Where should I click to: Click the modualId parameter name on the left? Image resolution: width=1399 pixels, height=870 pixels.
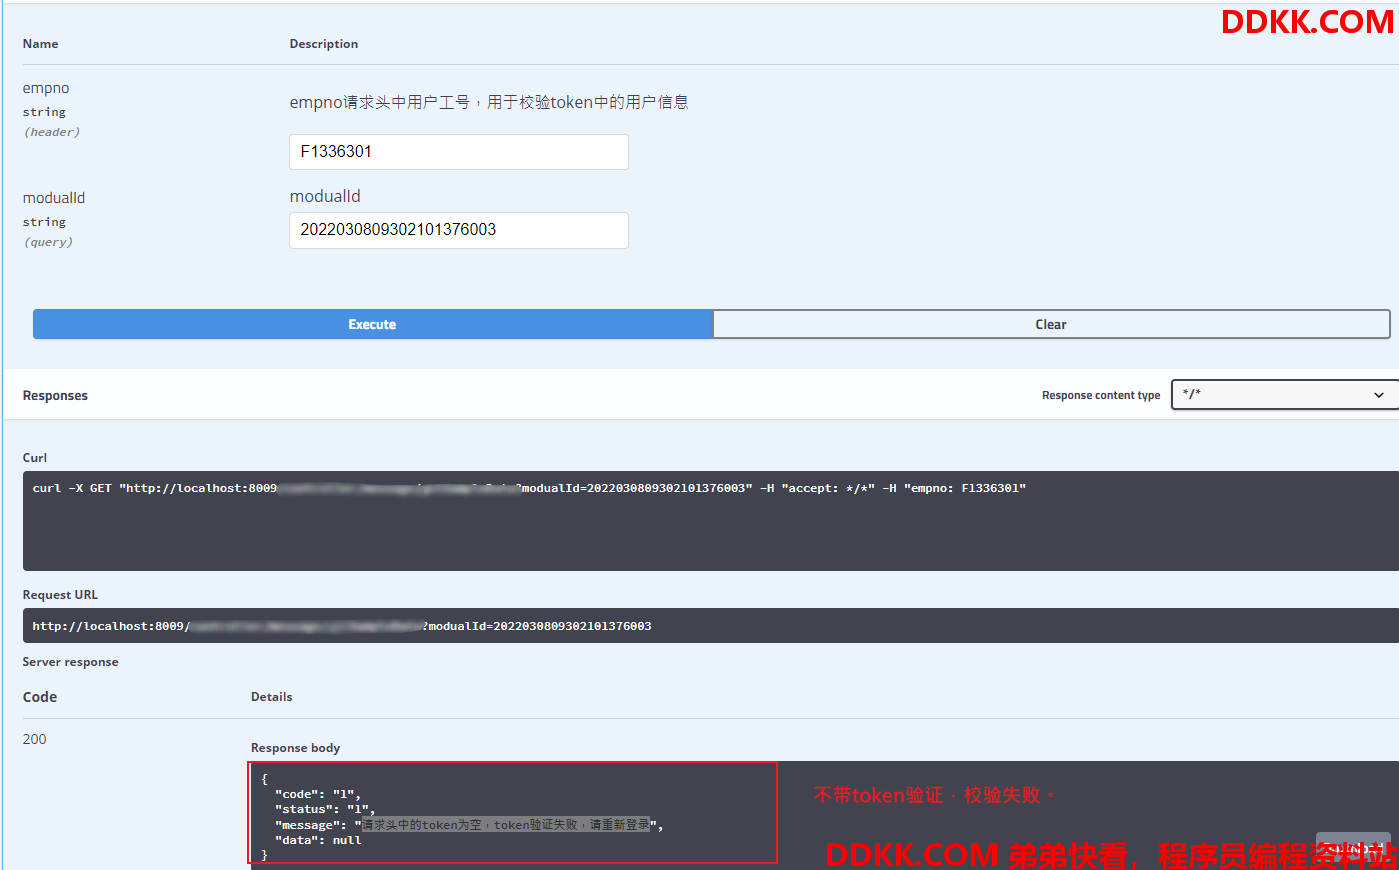click(x=54, y=198)
